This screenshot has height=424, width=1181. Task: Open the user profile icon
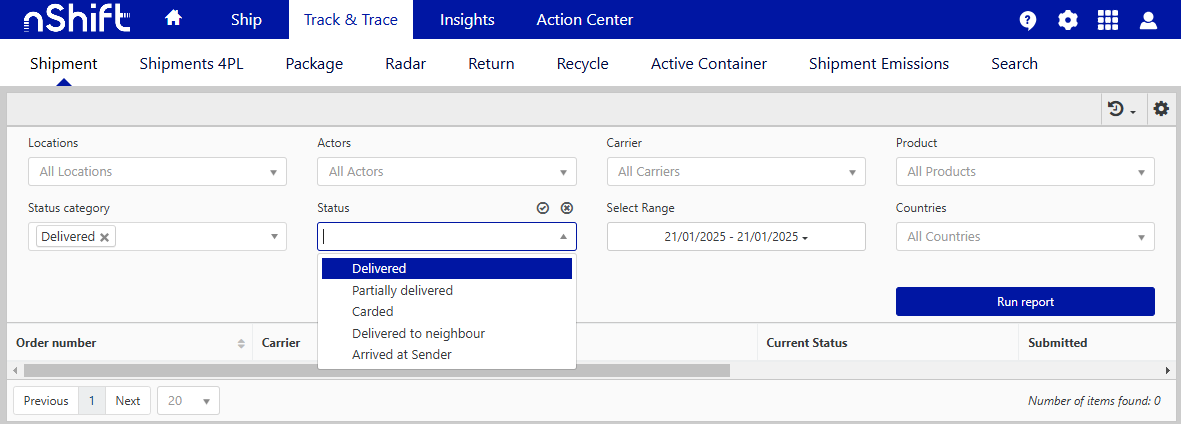[1148, 20]
